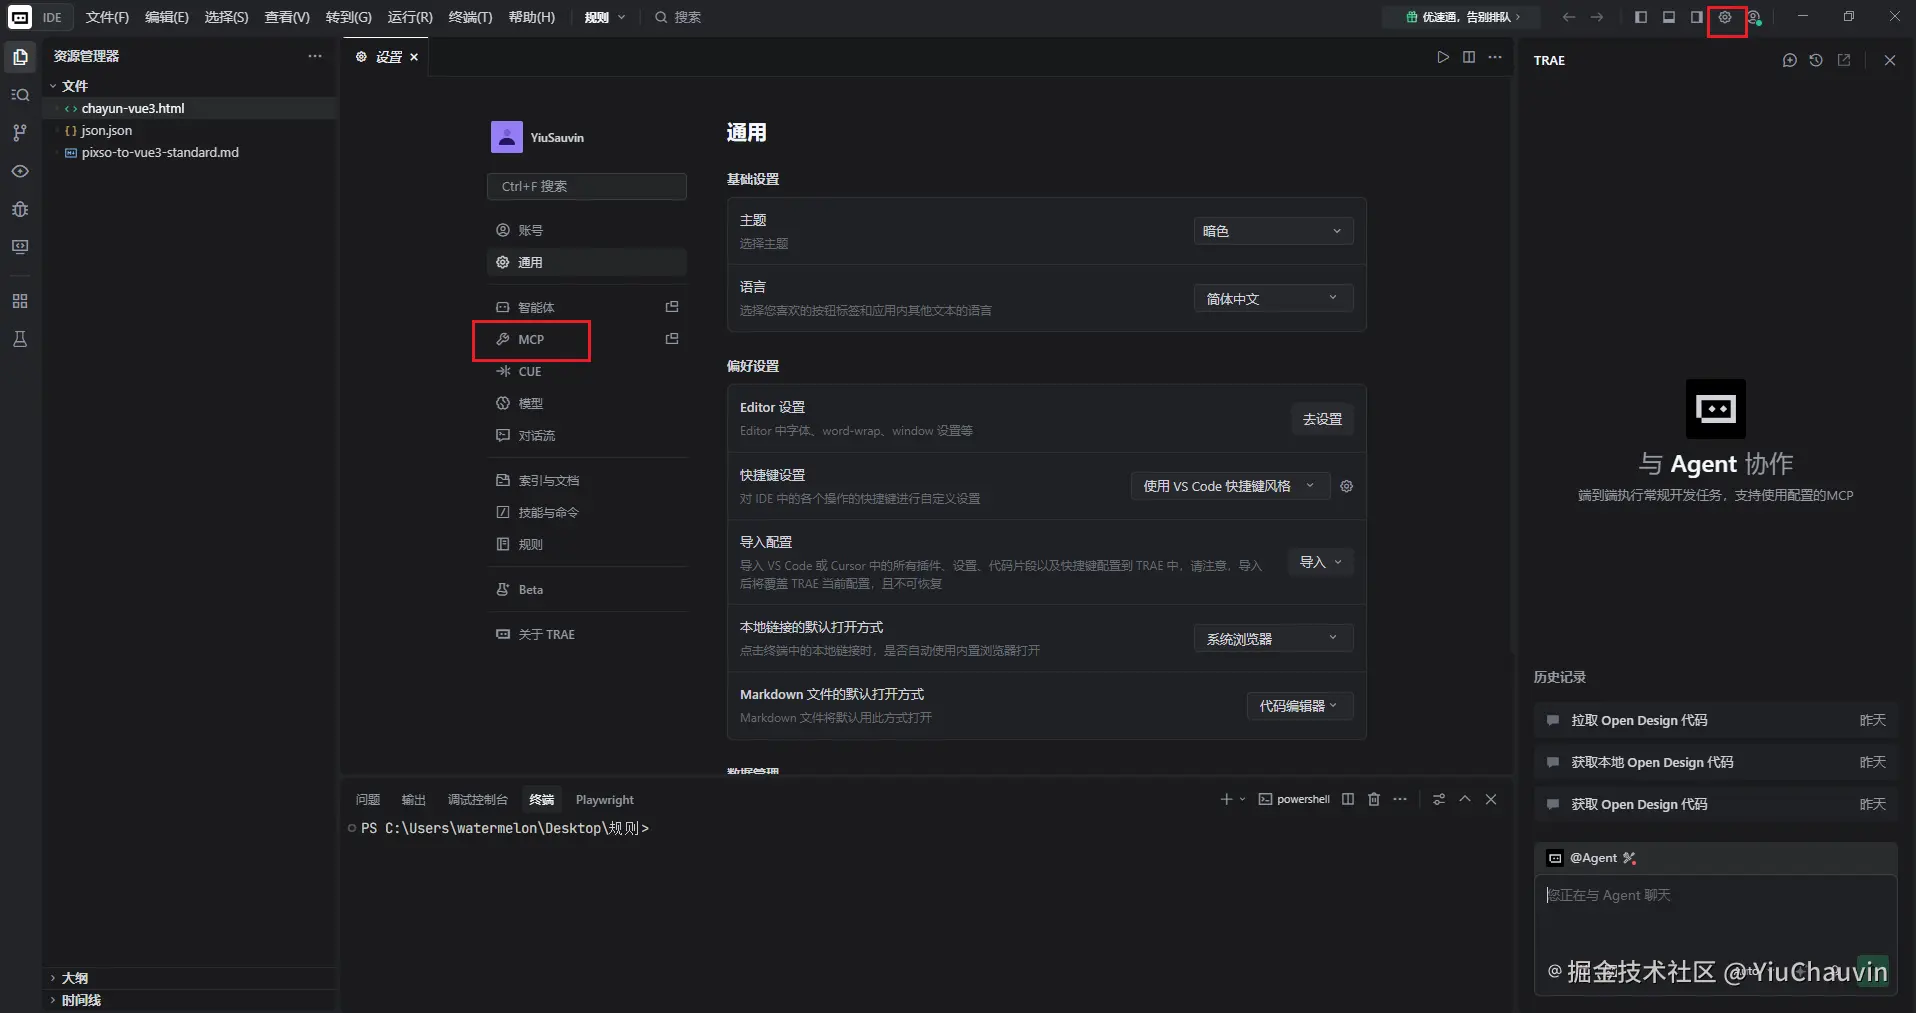Open MCP in new window icon
The image size is (1916, 1013).
pos(672,339)
